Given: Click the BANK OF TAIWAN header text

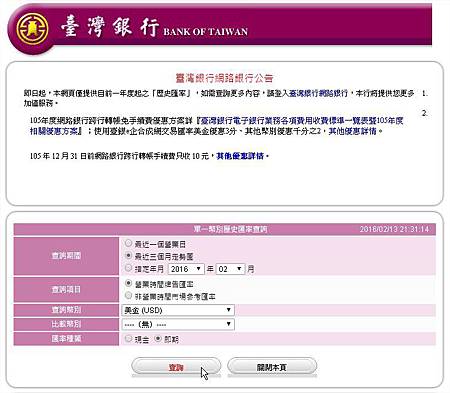Looking at the screenshot, I should [205, 32].
